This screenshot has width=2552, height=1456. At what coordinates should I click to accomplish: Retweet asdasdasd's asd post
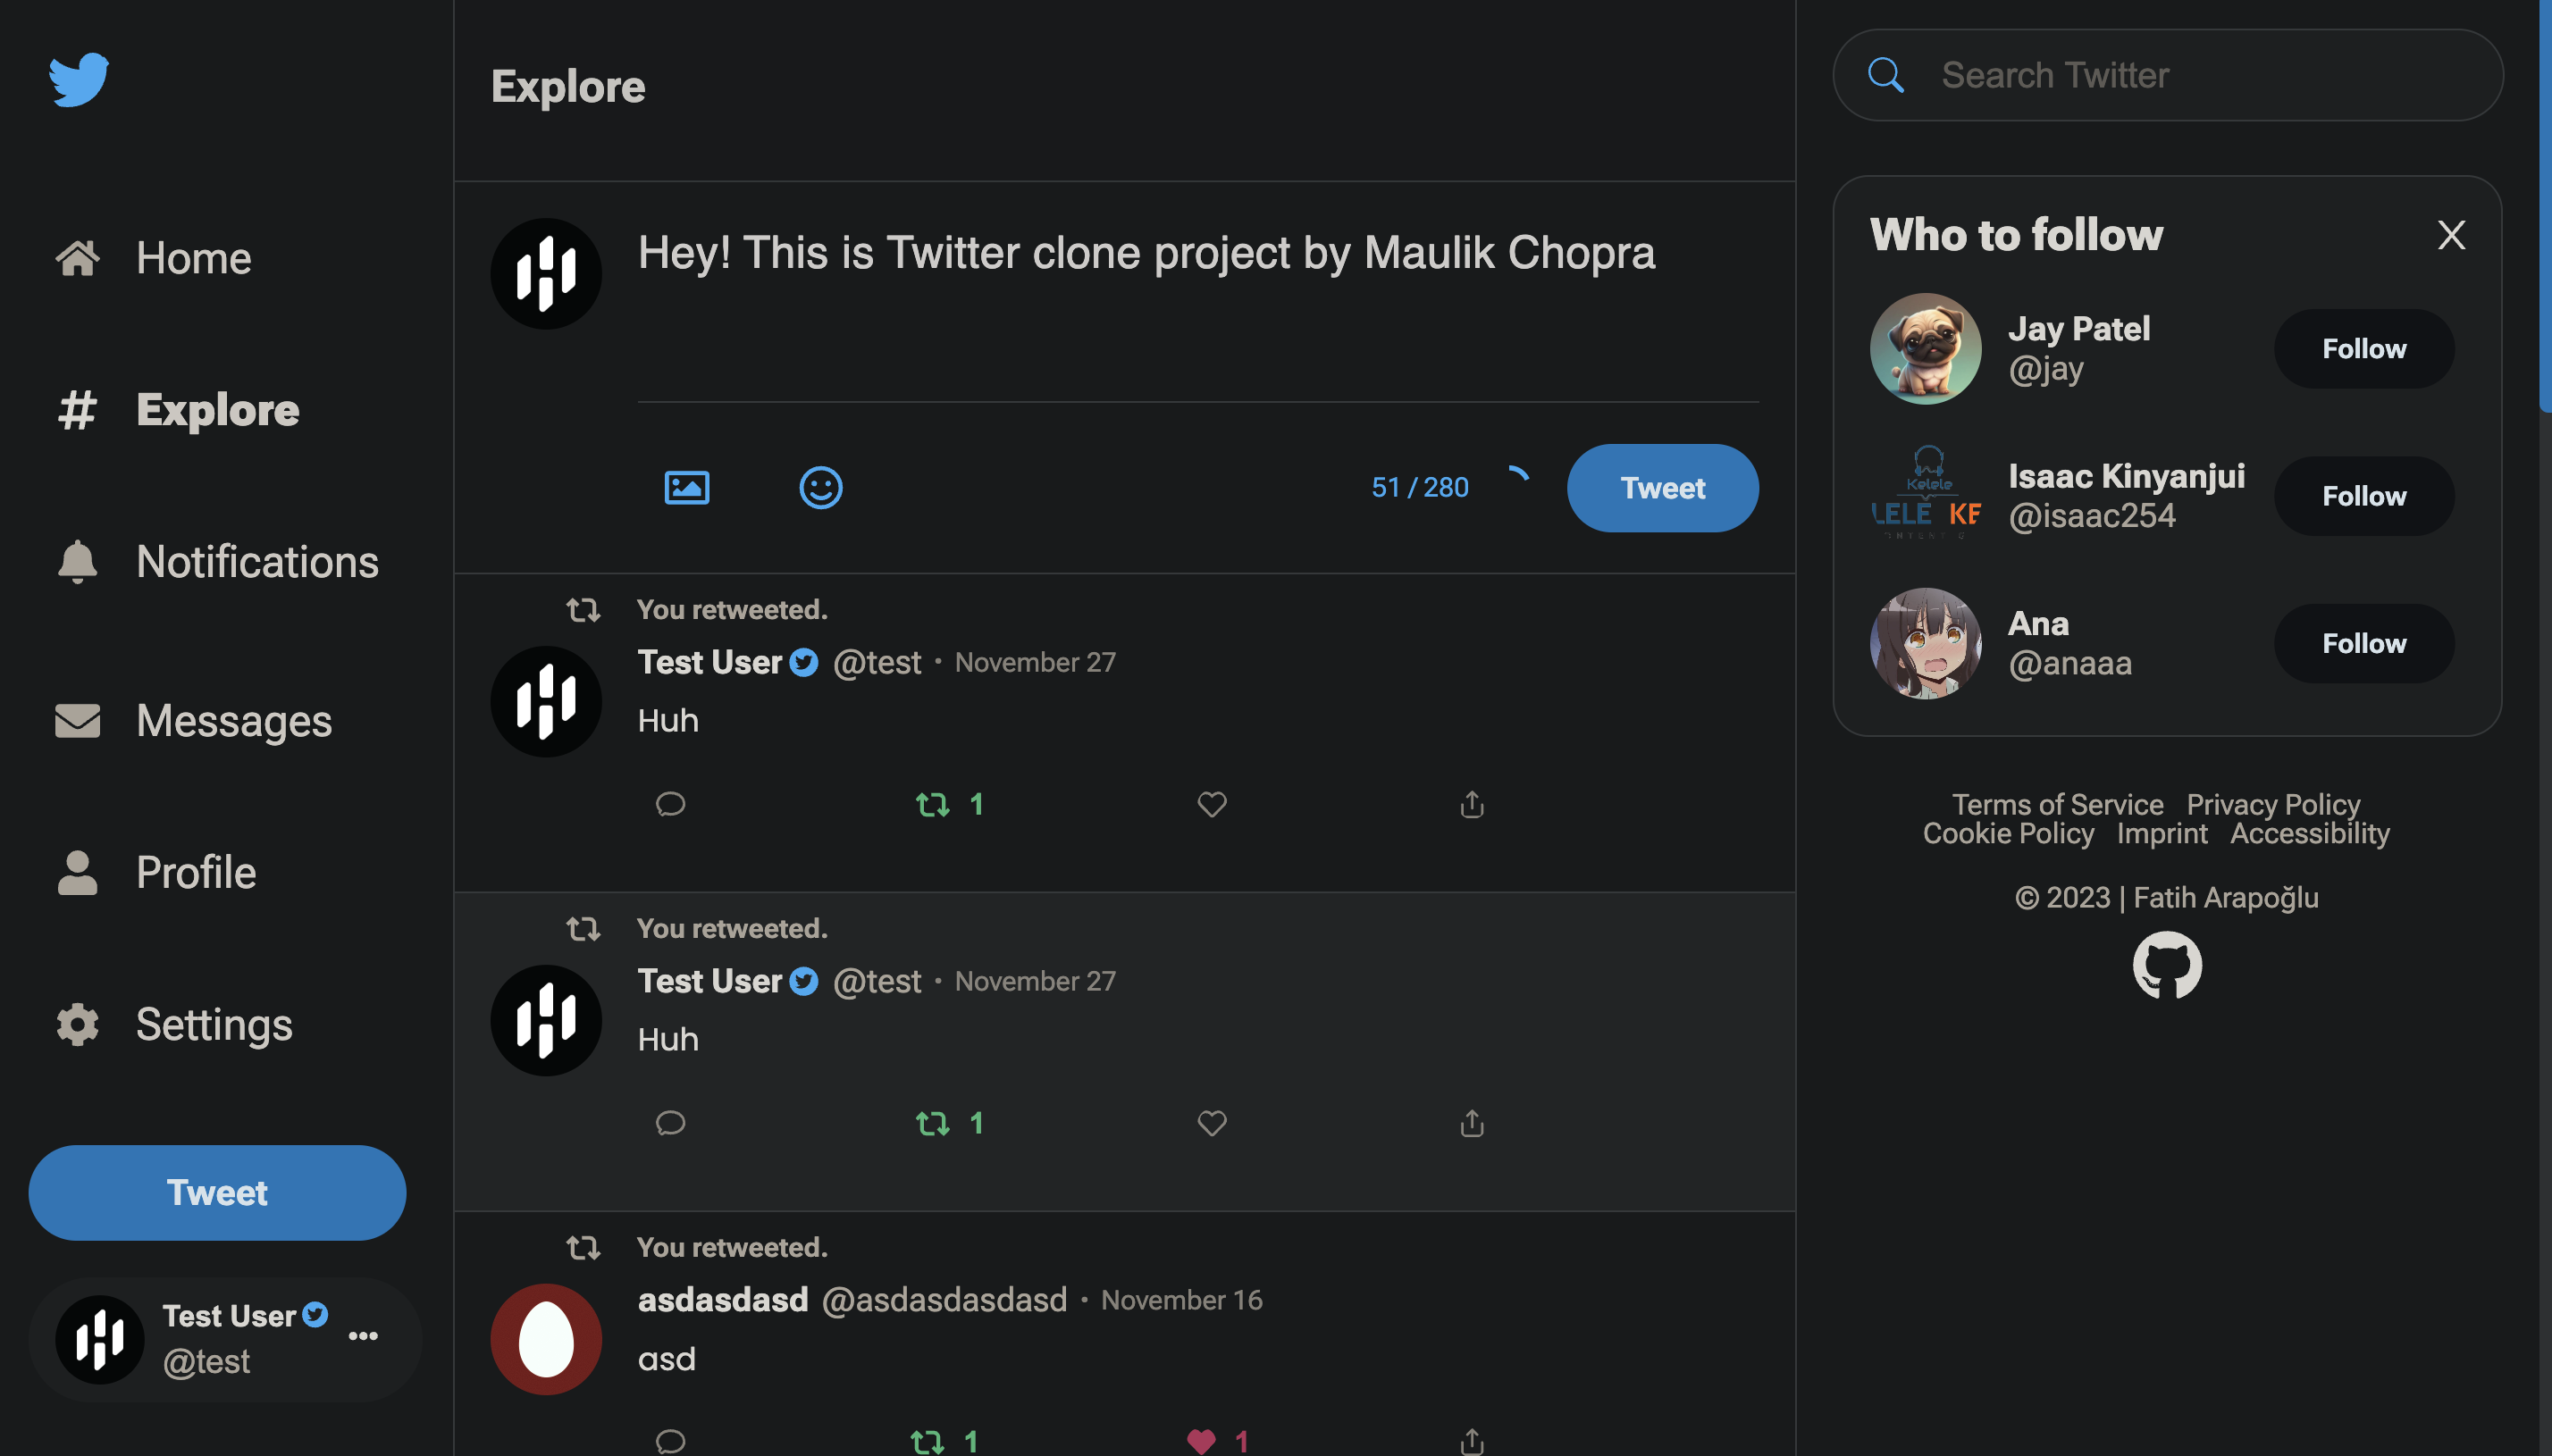point(930,1440)
